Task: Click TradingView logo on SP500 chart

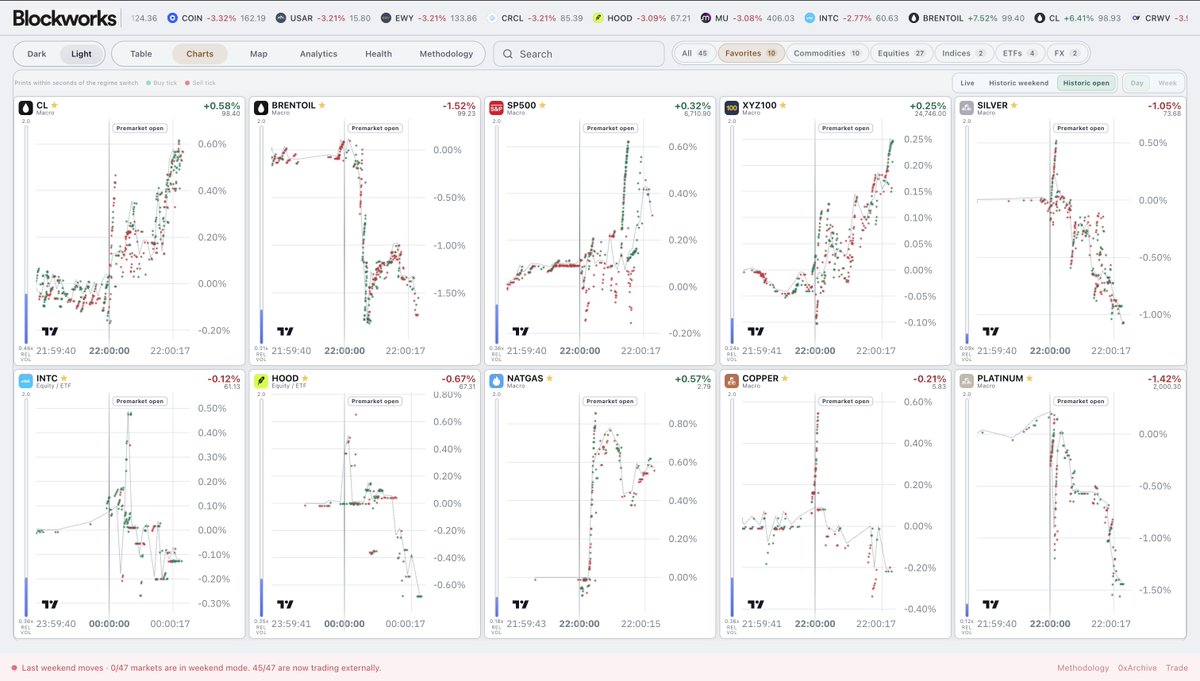Action: (520, 331)
